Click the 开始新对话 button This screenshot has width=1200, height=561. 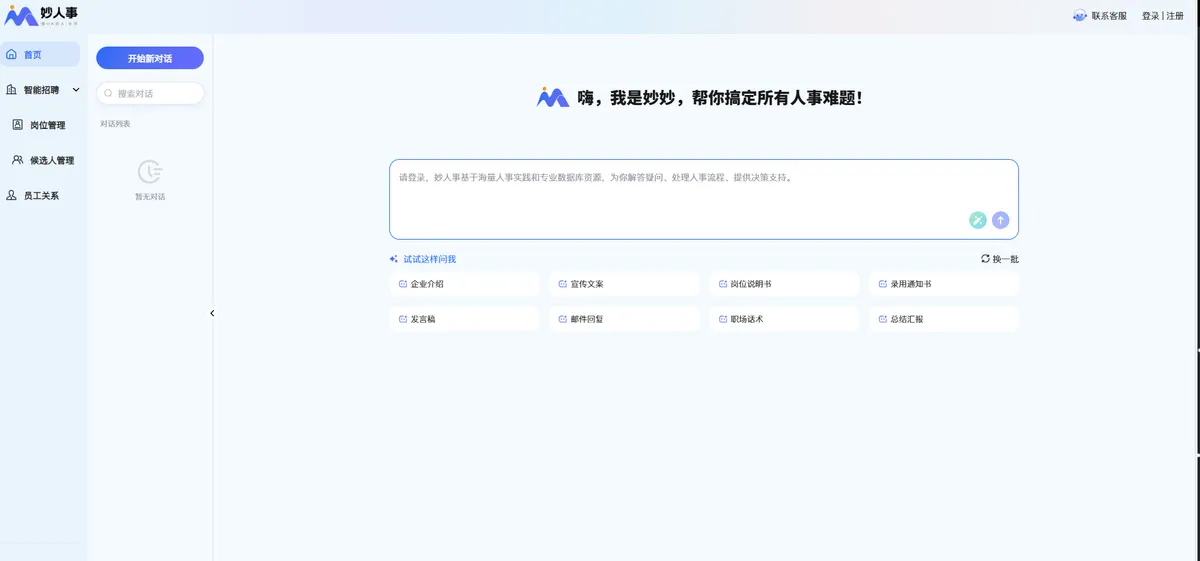point(150,59)
